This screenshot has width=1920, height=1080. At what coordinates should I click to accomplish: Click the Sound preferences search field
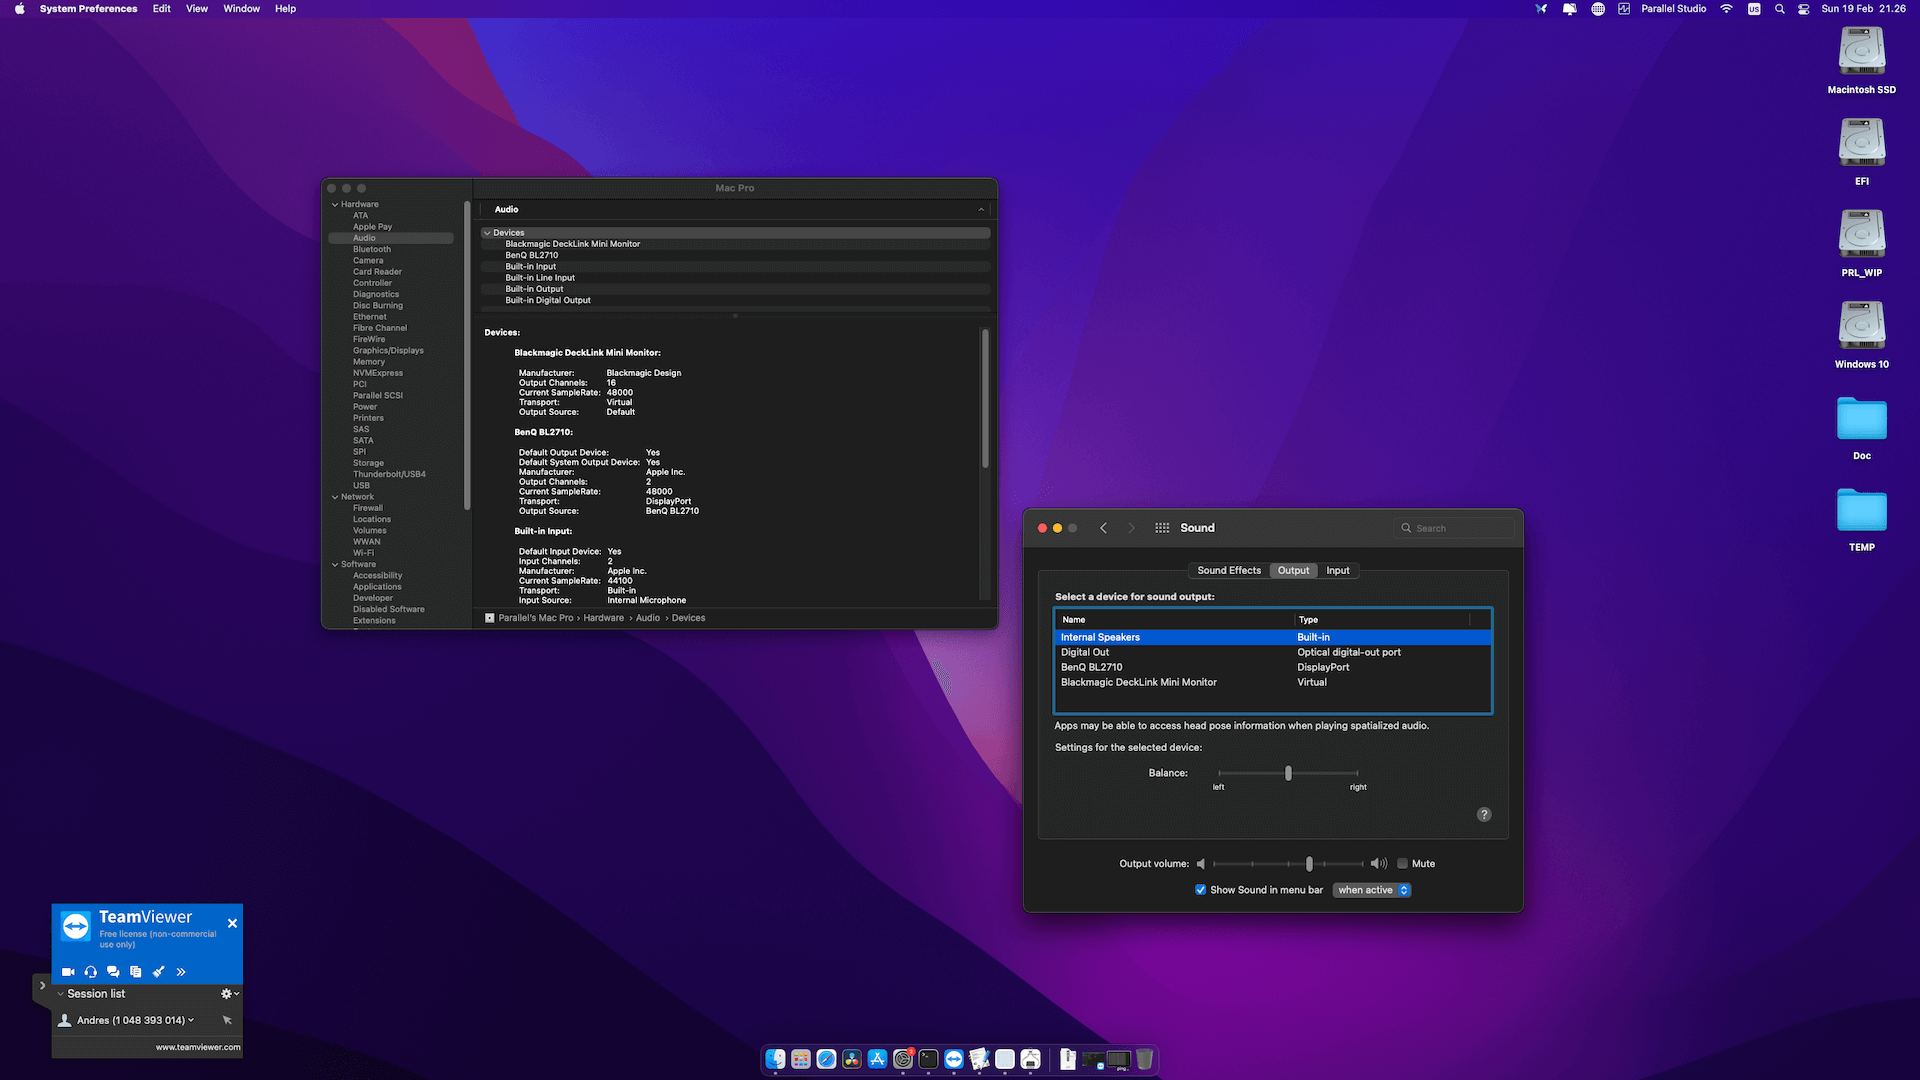click(1453, 528)
